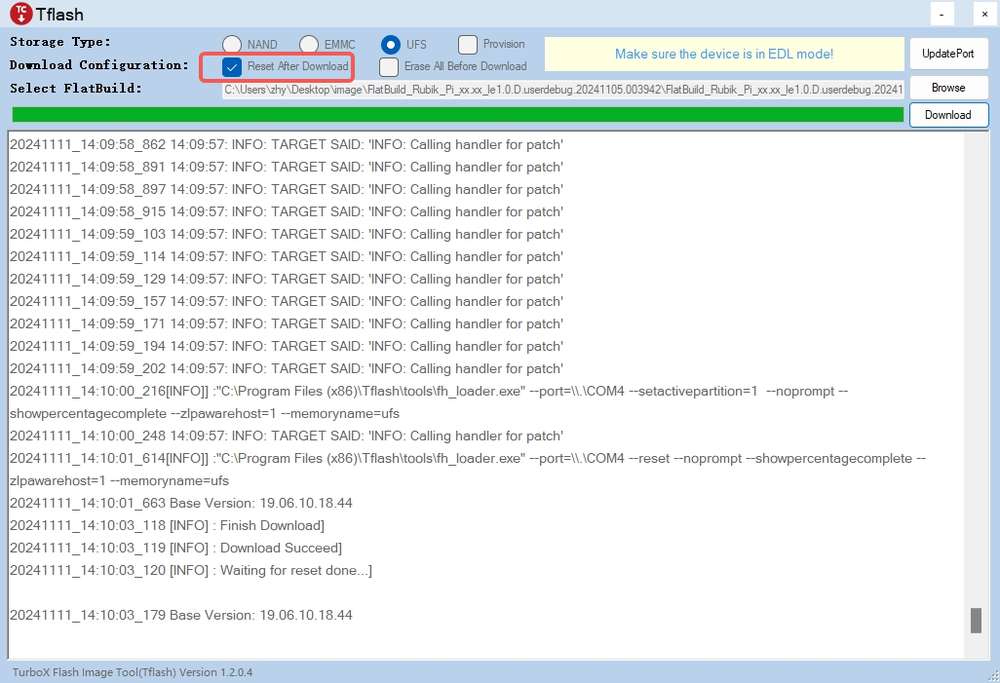Click log line 'Waiting for reset done...]'

tap(191, 570)
